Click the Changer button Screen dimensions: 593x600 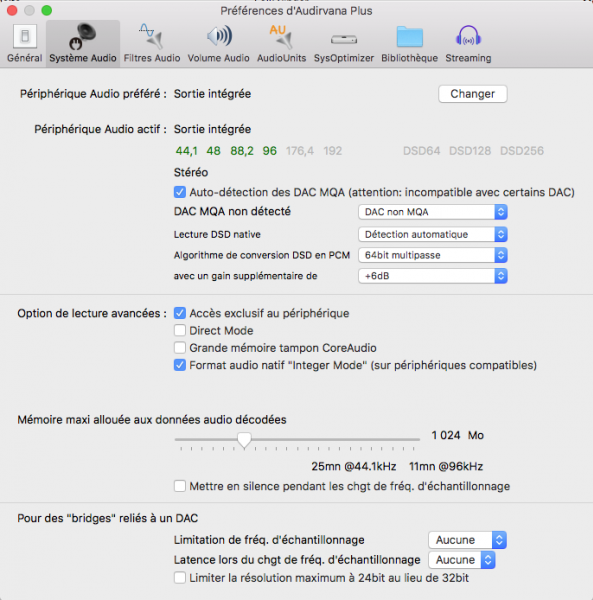pyautogui.click(x=472, y=94)
